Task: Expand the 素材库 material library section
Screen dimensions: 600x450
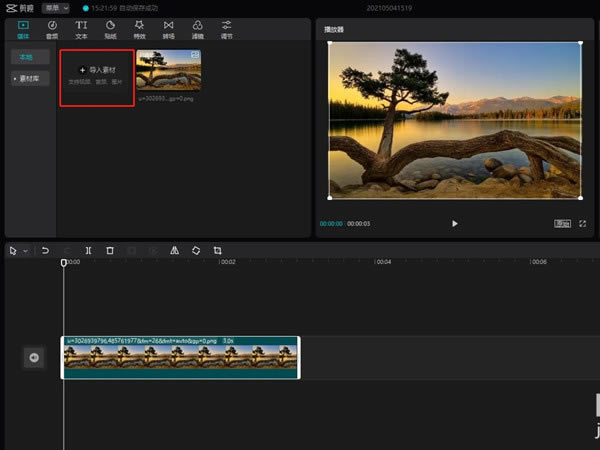Action: pos(29,77)
